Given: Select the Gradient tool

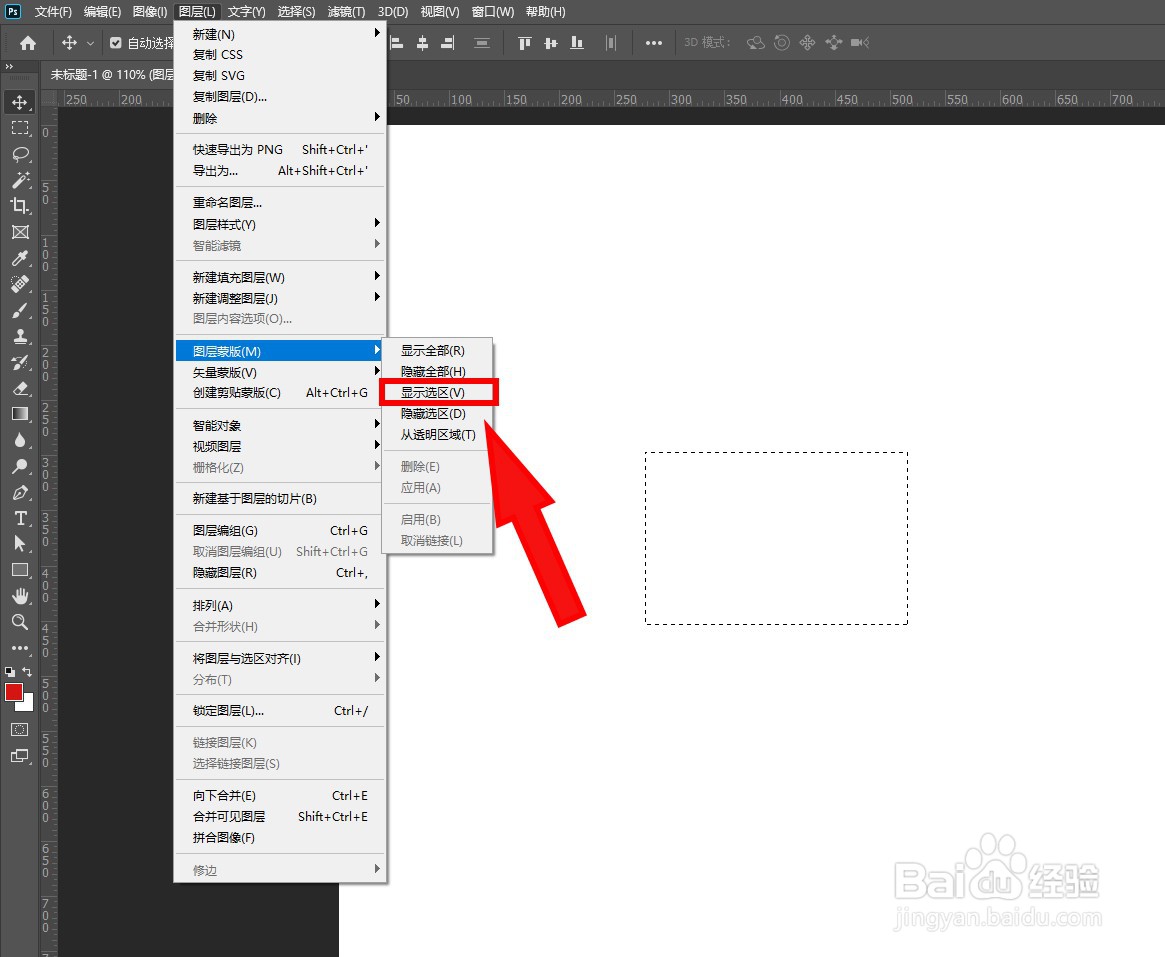Looking at the screenshot, I should tap(20, 414).
